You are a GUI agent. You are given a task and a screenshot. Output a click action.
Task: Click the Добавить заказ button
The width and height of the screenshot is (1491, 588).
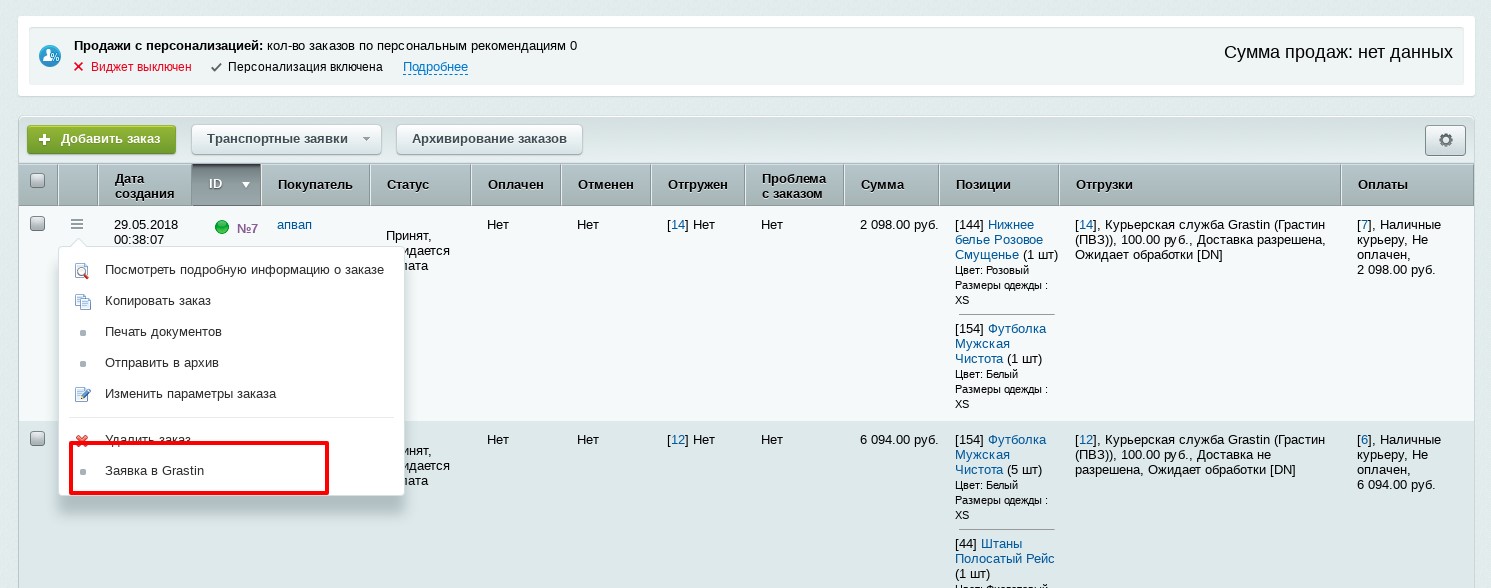[x=101, y=139]
